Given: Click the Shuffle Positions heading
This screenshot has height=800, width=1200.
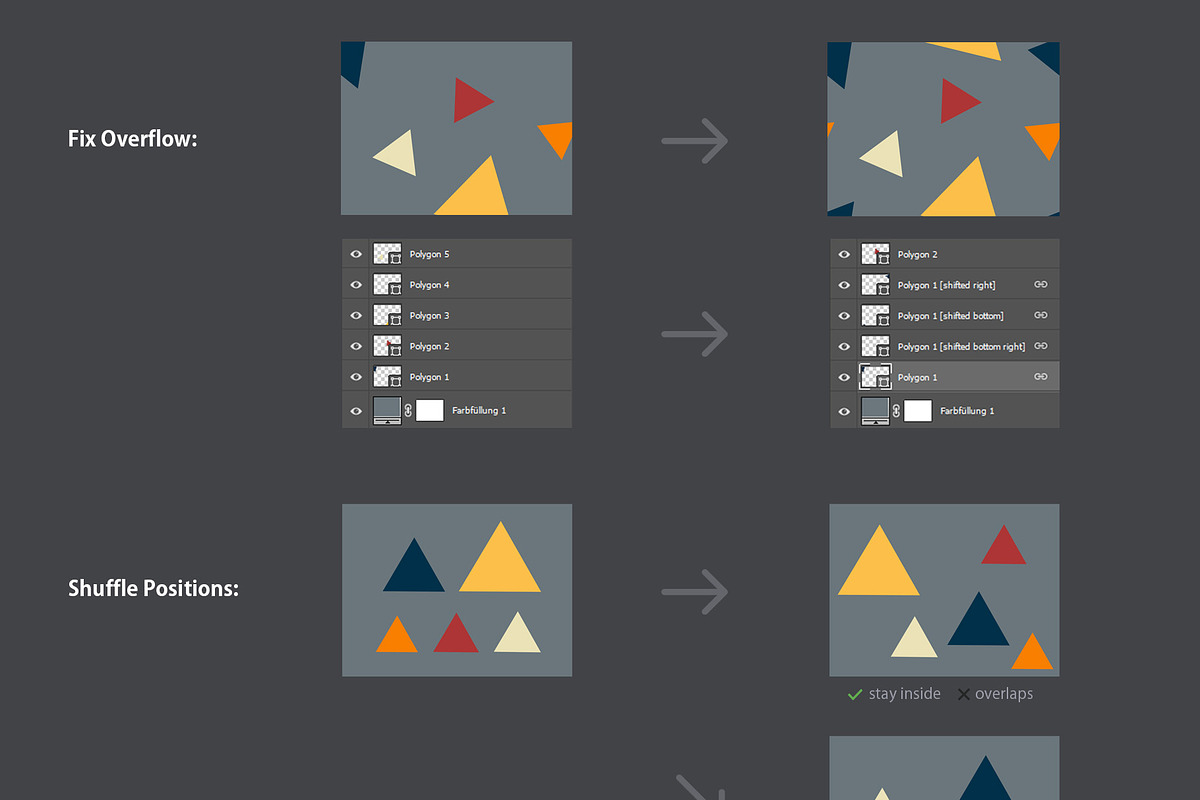Looking at the screenshot, I should click(153, 588).
